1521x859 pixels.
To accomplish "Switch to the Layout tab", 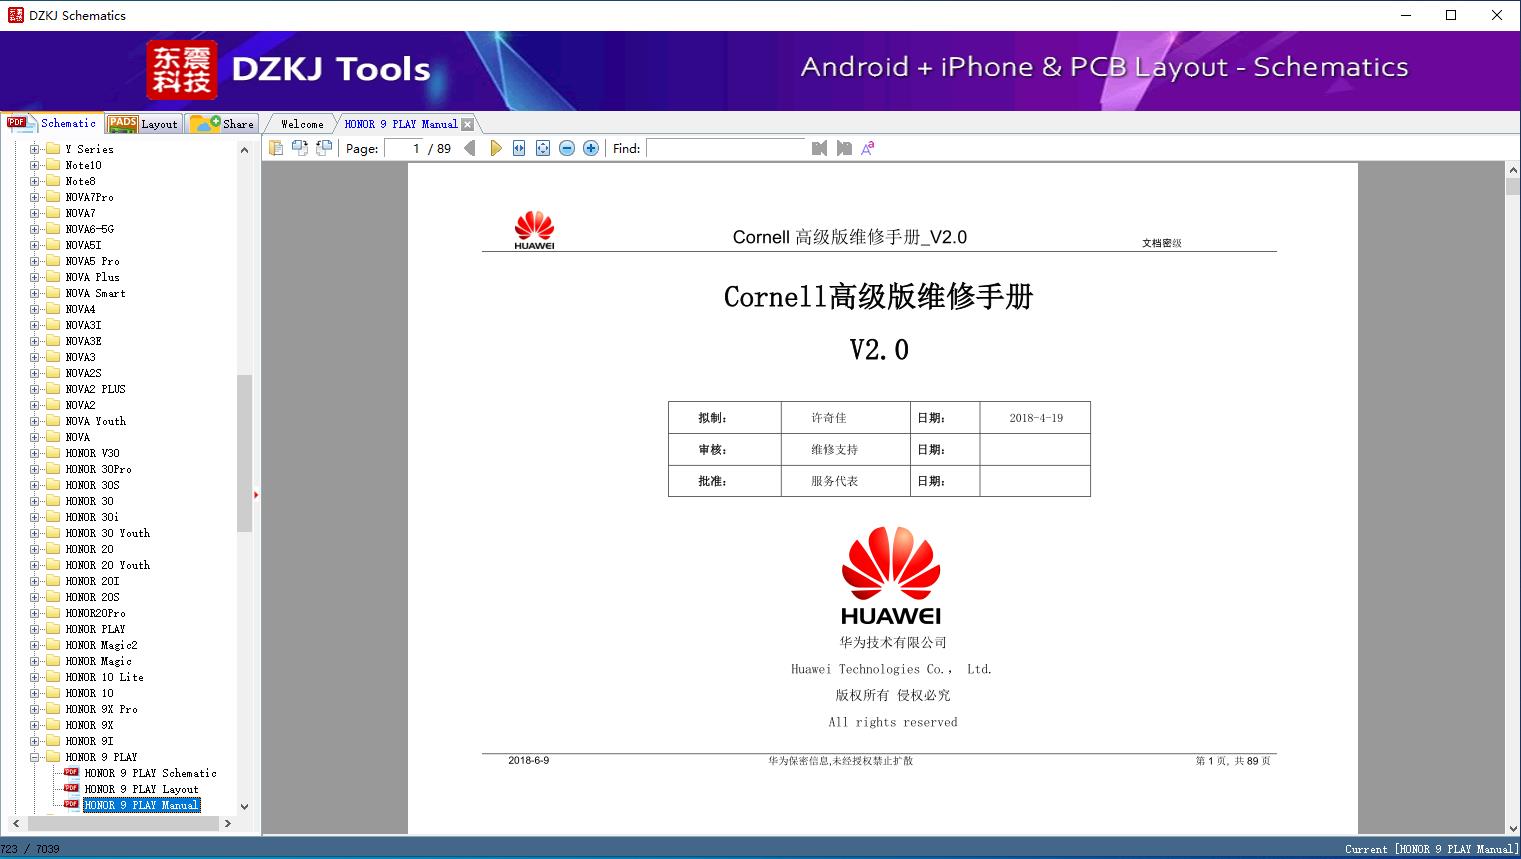I will pos(143,124).
